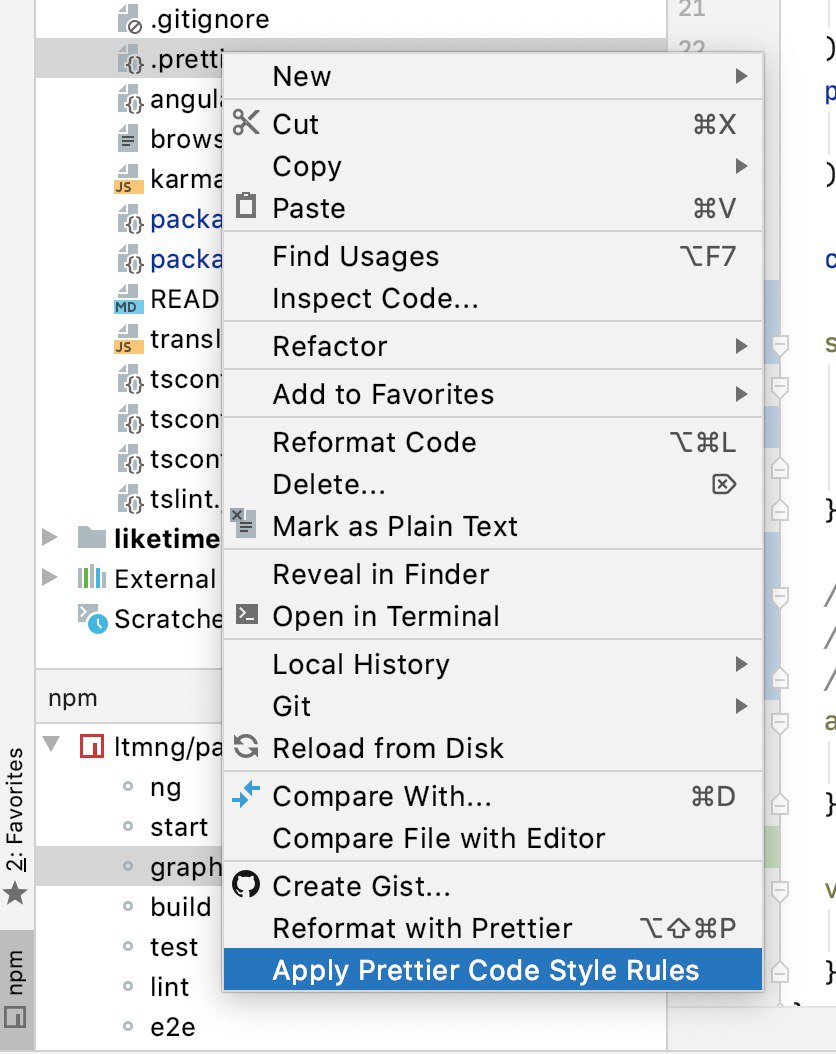The image size is (836, 1054).
Task: Click the tslint config file icon
Action: click(130, 499)
